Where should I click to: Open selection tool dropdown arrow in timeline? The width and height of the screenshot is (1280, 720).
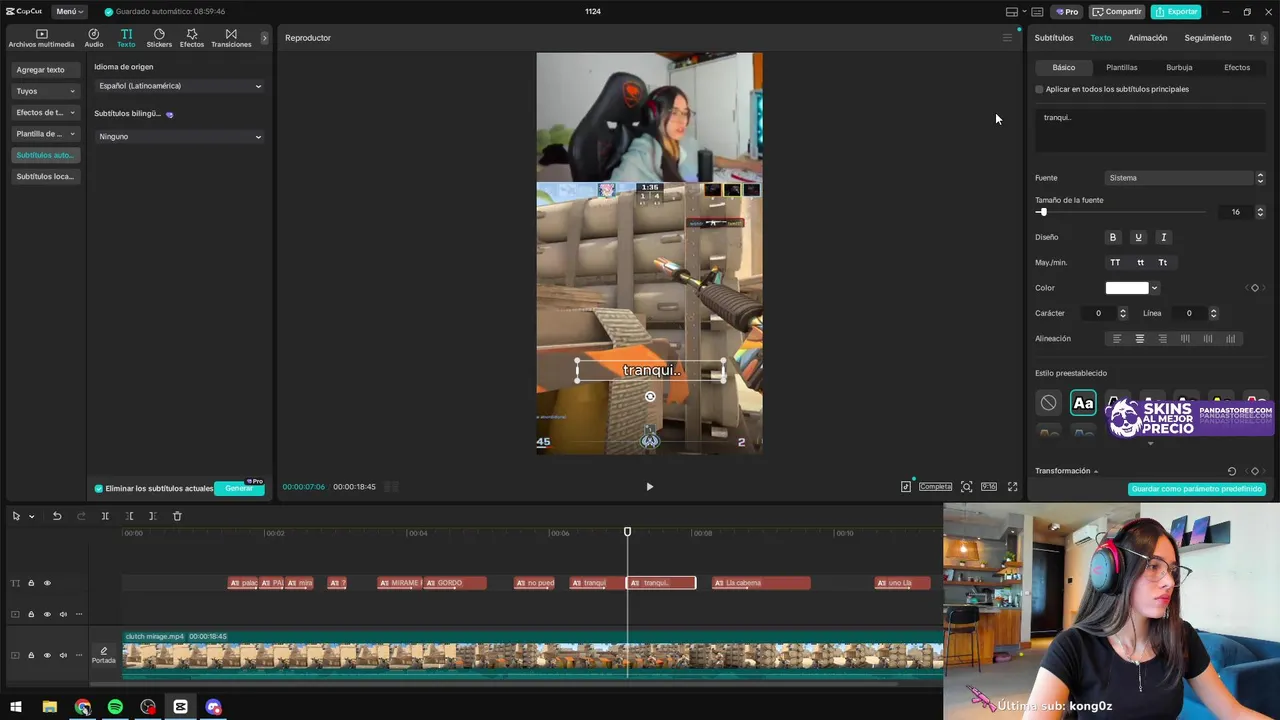31,516
